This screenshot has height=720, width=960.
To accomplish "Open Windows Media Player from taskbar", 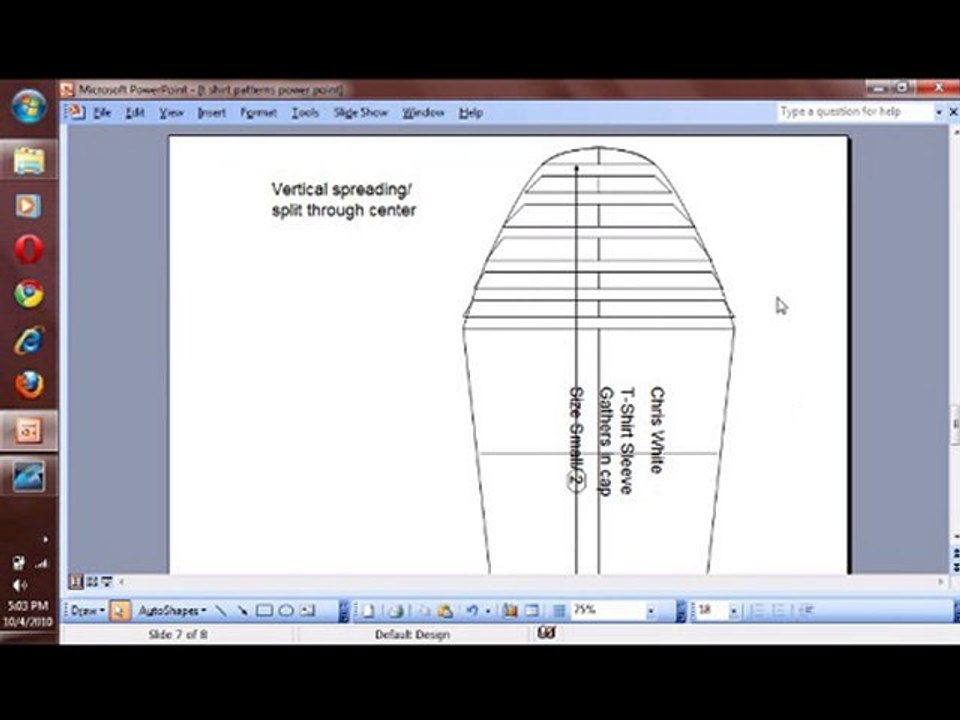I will tap(28, 206).
